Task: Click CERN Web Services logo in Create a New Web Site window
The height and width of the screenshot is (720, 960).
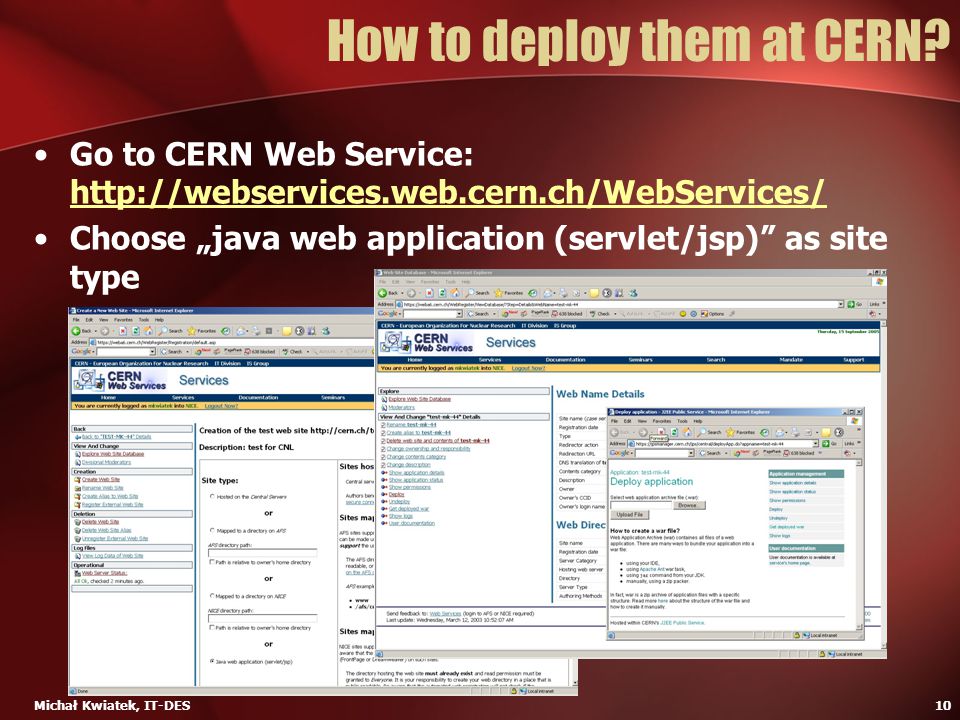Action: [x=120, y=380]
